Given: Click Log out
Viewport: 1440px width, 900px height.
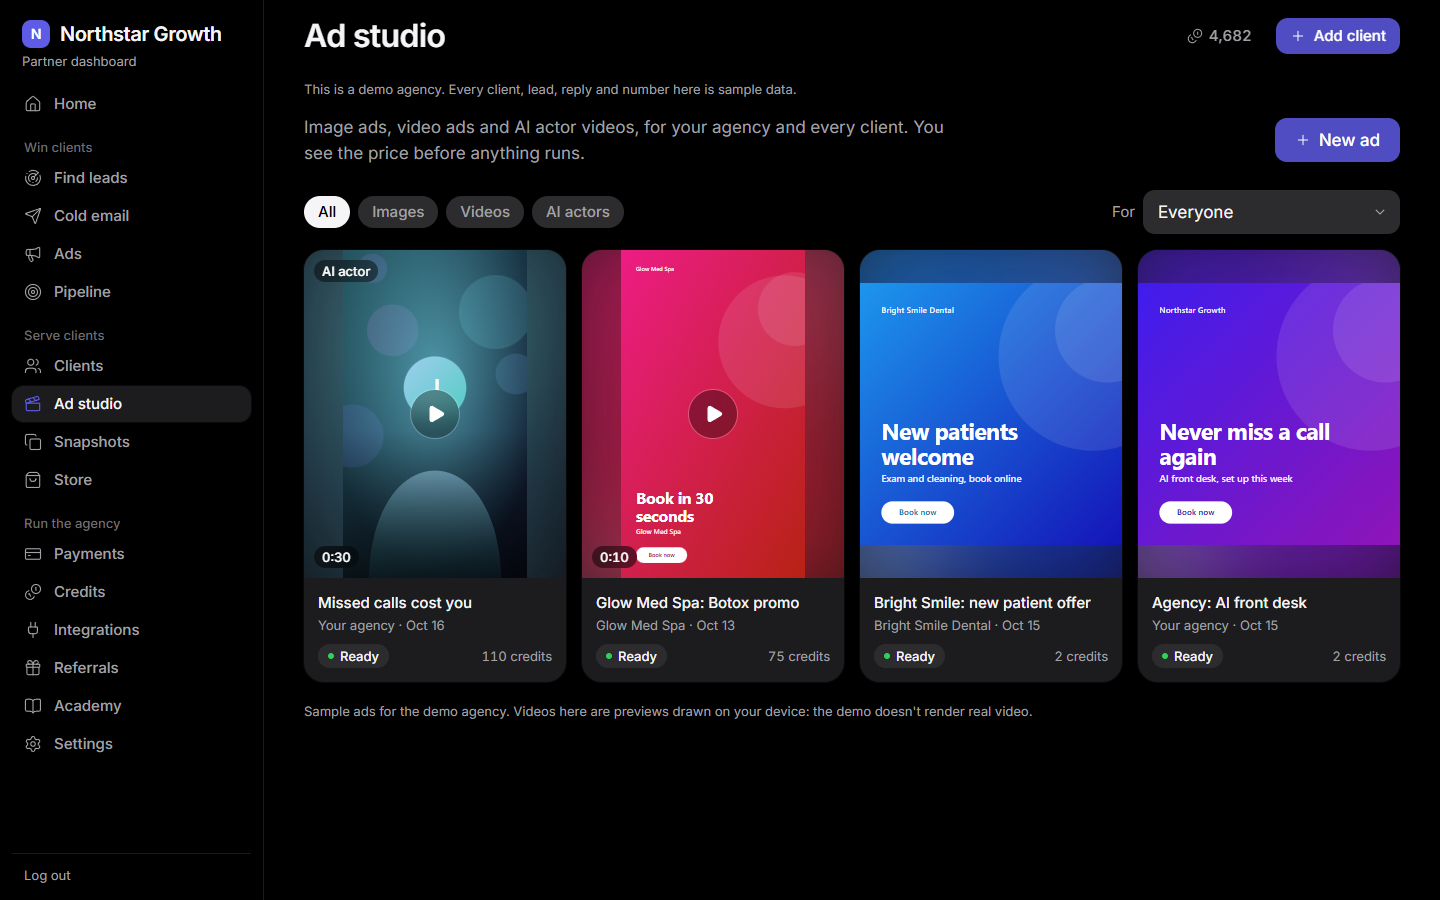Looking at the screenshot, I should pyautogui.click(x=47, y=876).
